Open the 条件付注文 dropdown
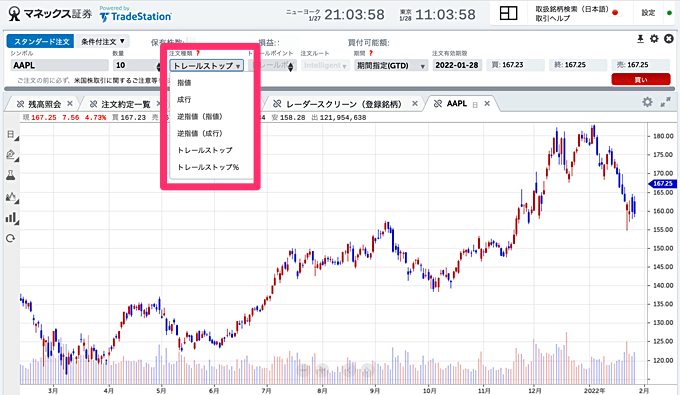The width and height of the screenshot is (680, 395). point(103,42)
